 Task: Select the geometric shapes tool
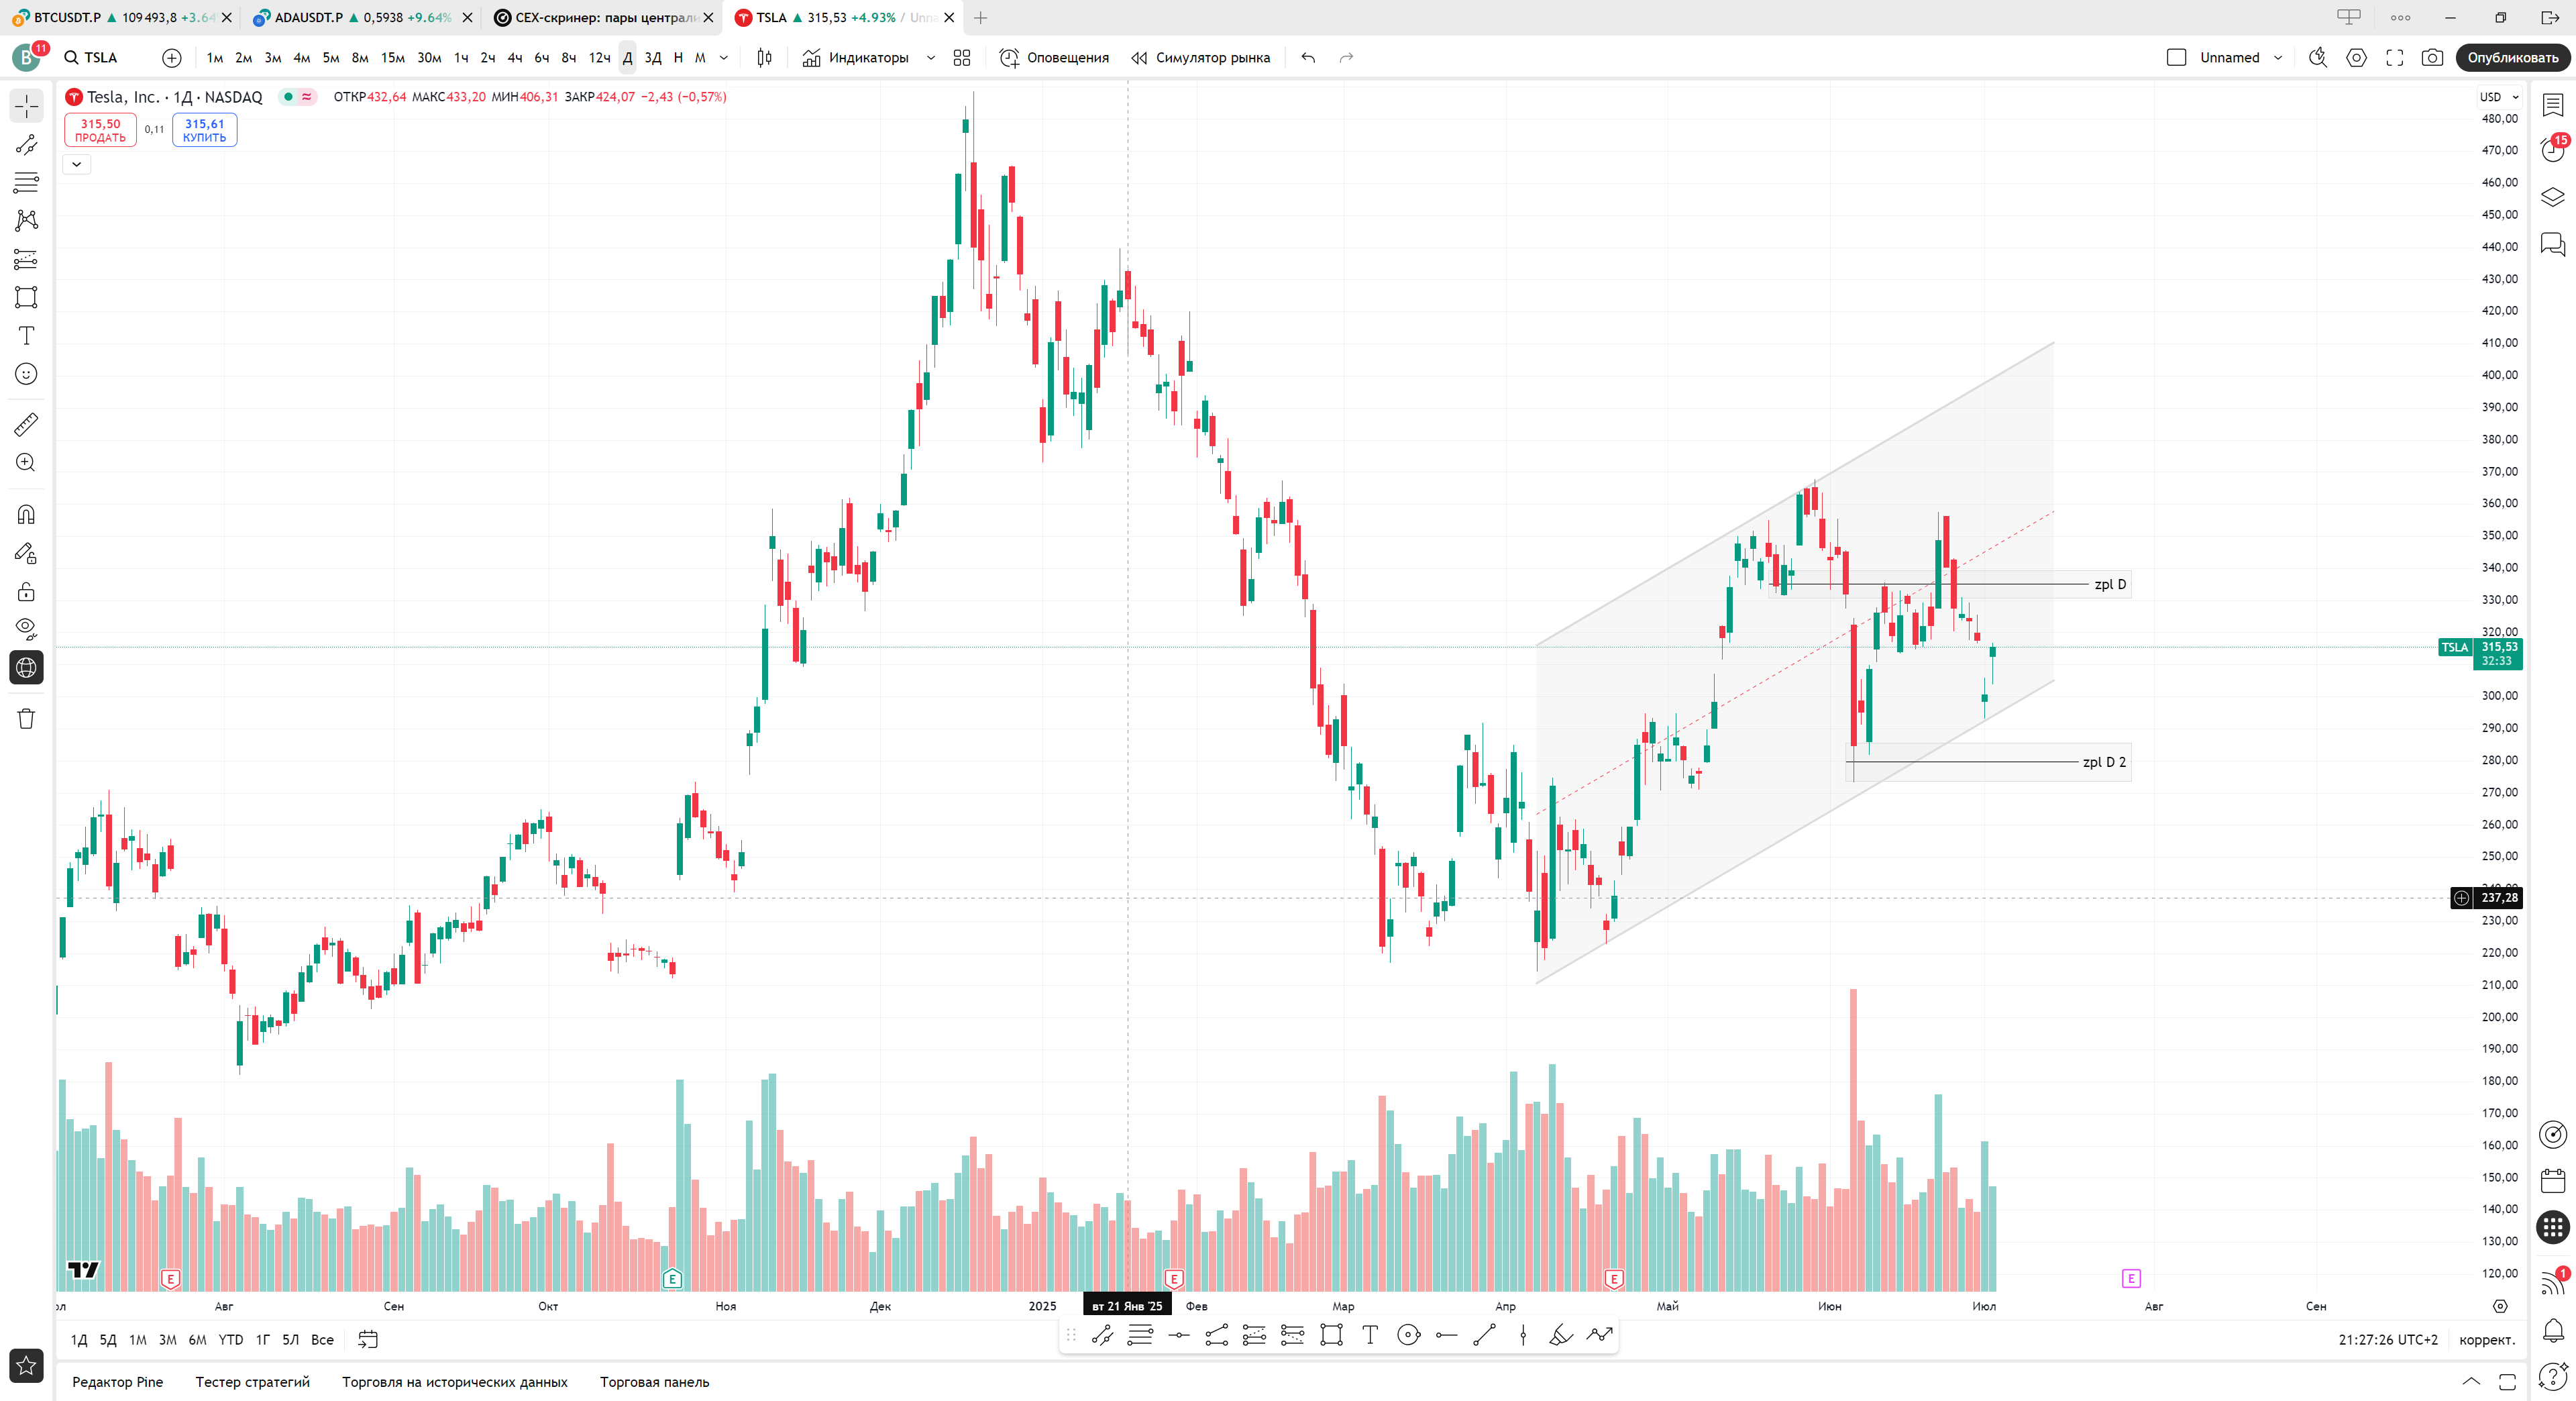click(26, 297)
